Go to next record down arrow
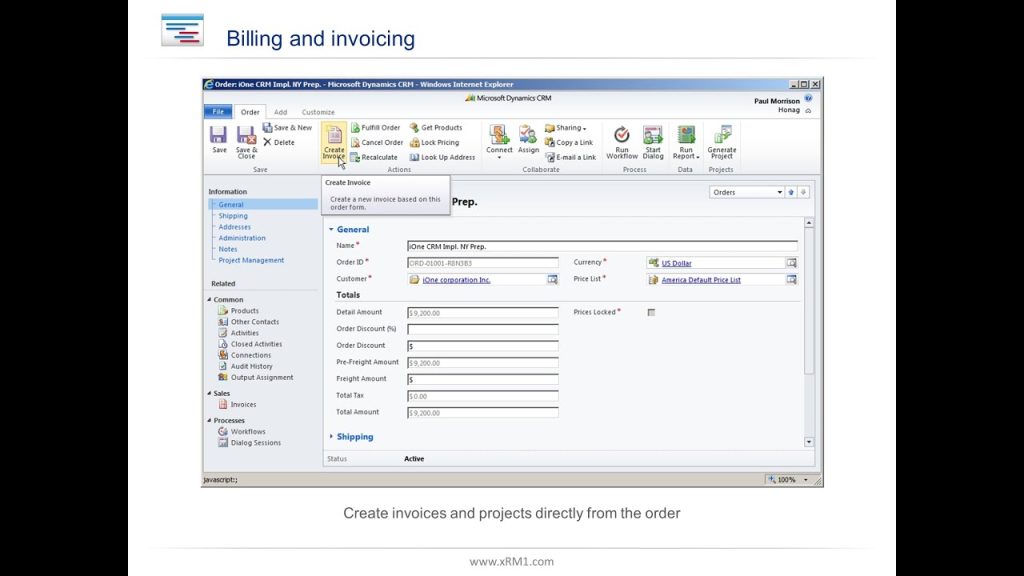This screenshot has height=576, width=1024. [803, 192]
